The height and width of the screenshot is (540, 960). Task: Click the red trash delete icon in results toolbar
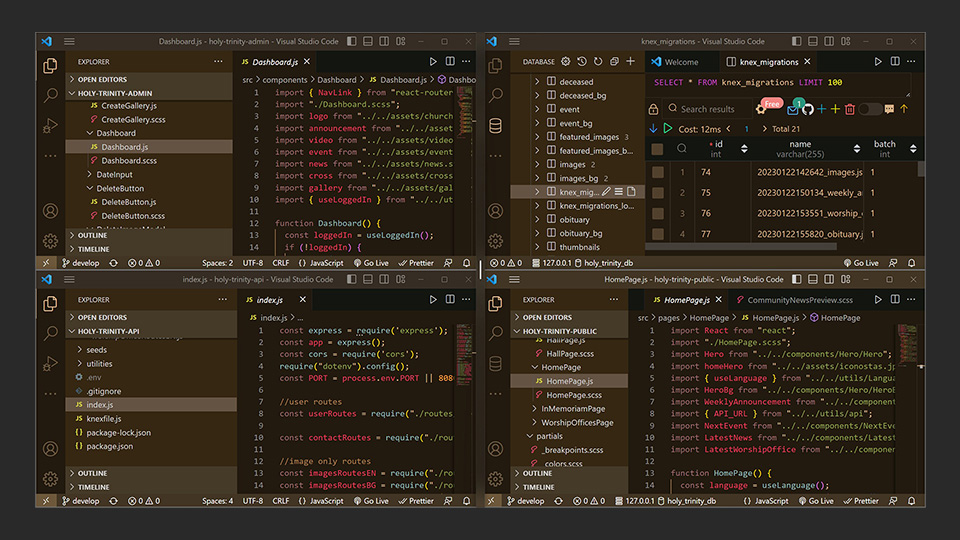pyautogui.click(x=850, y=110)
